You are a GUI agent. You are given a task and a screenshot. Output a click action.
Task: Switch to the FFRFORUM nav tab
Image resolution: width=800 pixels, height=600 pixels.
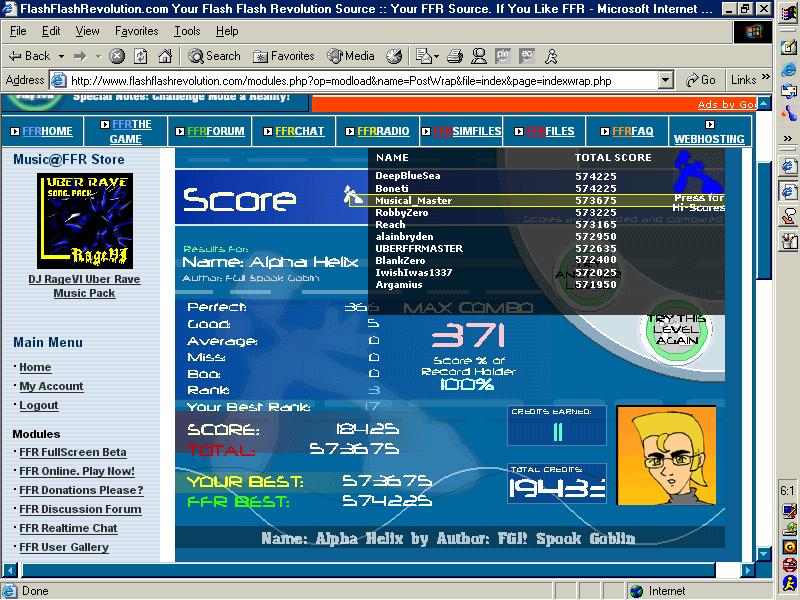coord(210,132)
